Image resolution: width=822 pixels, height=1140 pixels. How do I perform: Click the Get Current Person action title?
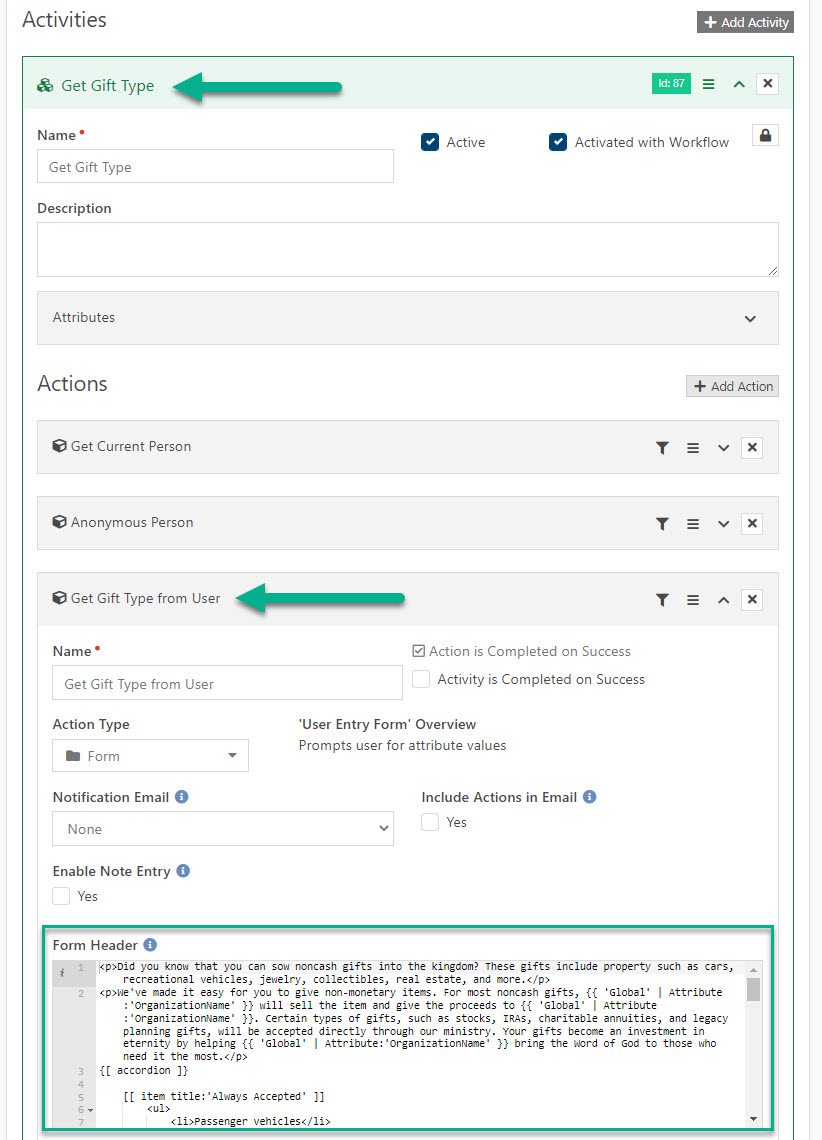[x=131, y=446]
